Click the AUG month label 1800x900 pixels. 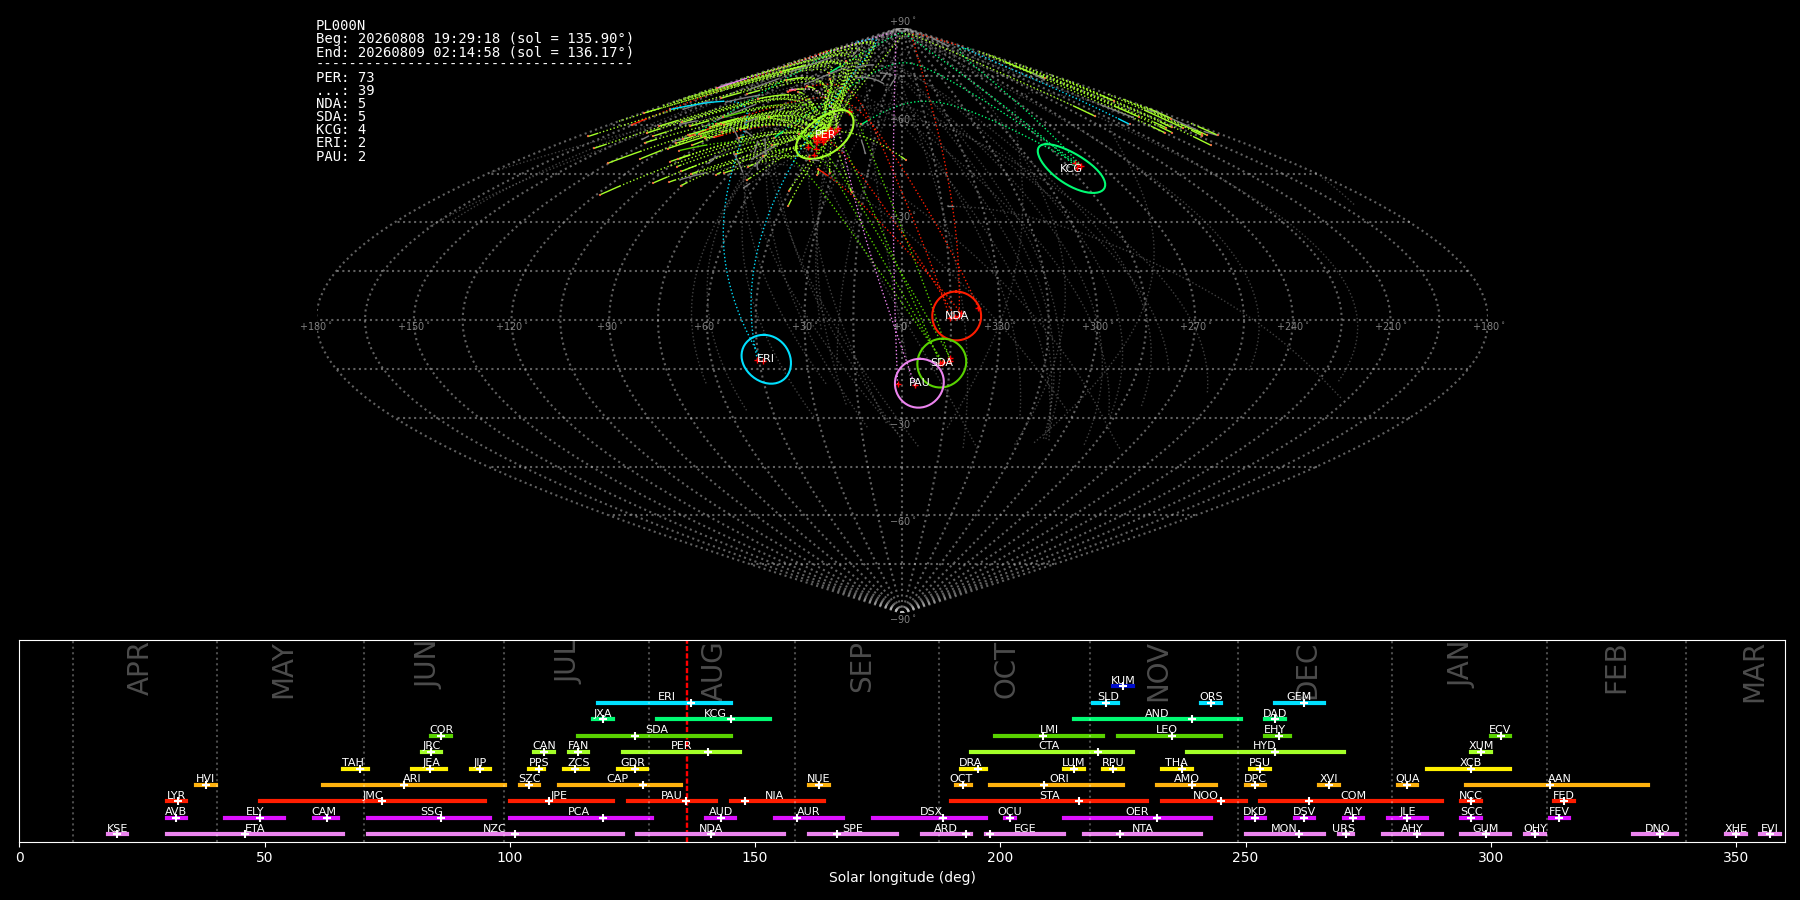712,671
